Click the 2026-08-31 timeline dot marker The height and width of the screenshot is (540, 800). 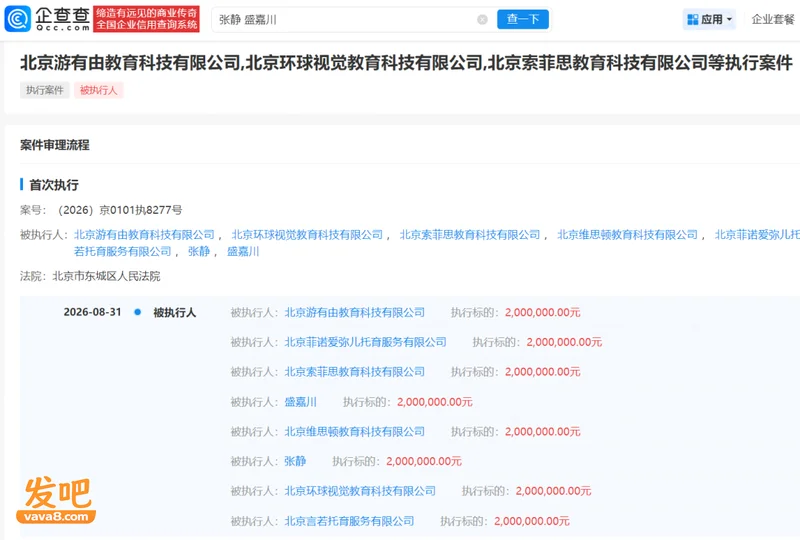coord(137,312)
